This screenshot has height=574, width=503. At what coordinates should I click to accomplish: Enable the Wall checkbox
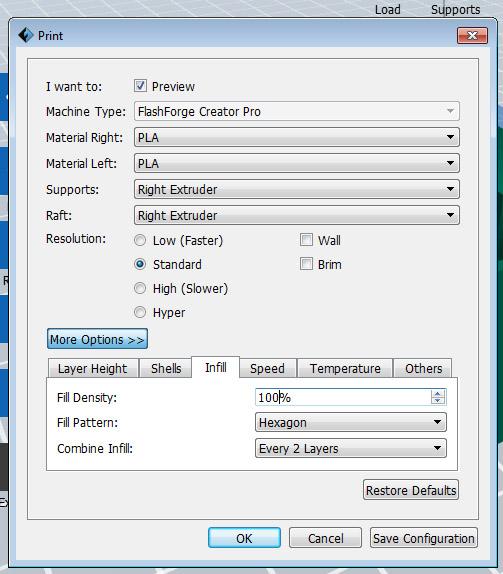point(306,240)
